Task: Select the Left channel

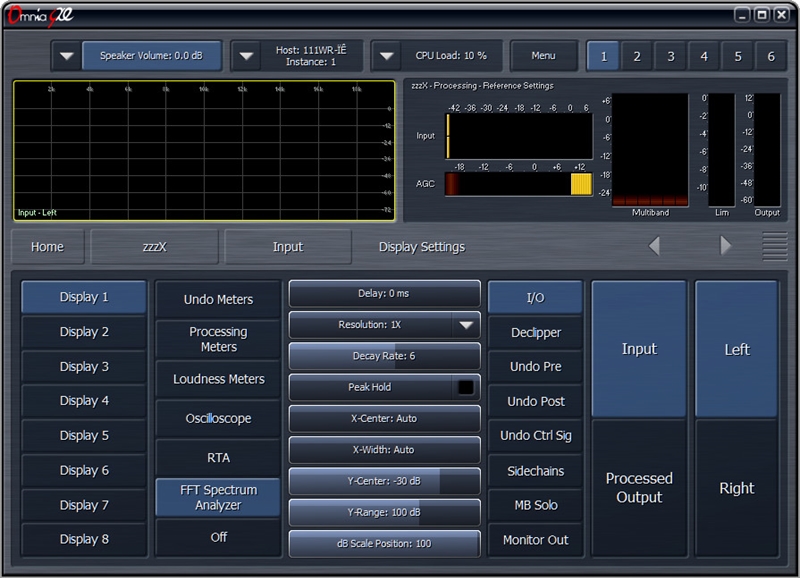Action: click(737, 349)
